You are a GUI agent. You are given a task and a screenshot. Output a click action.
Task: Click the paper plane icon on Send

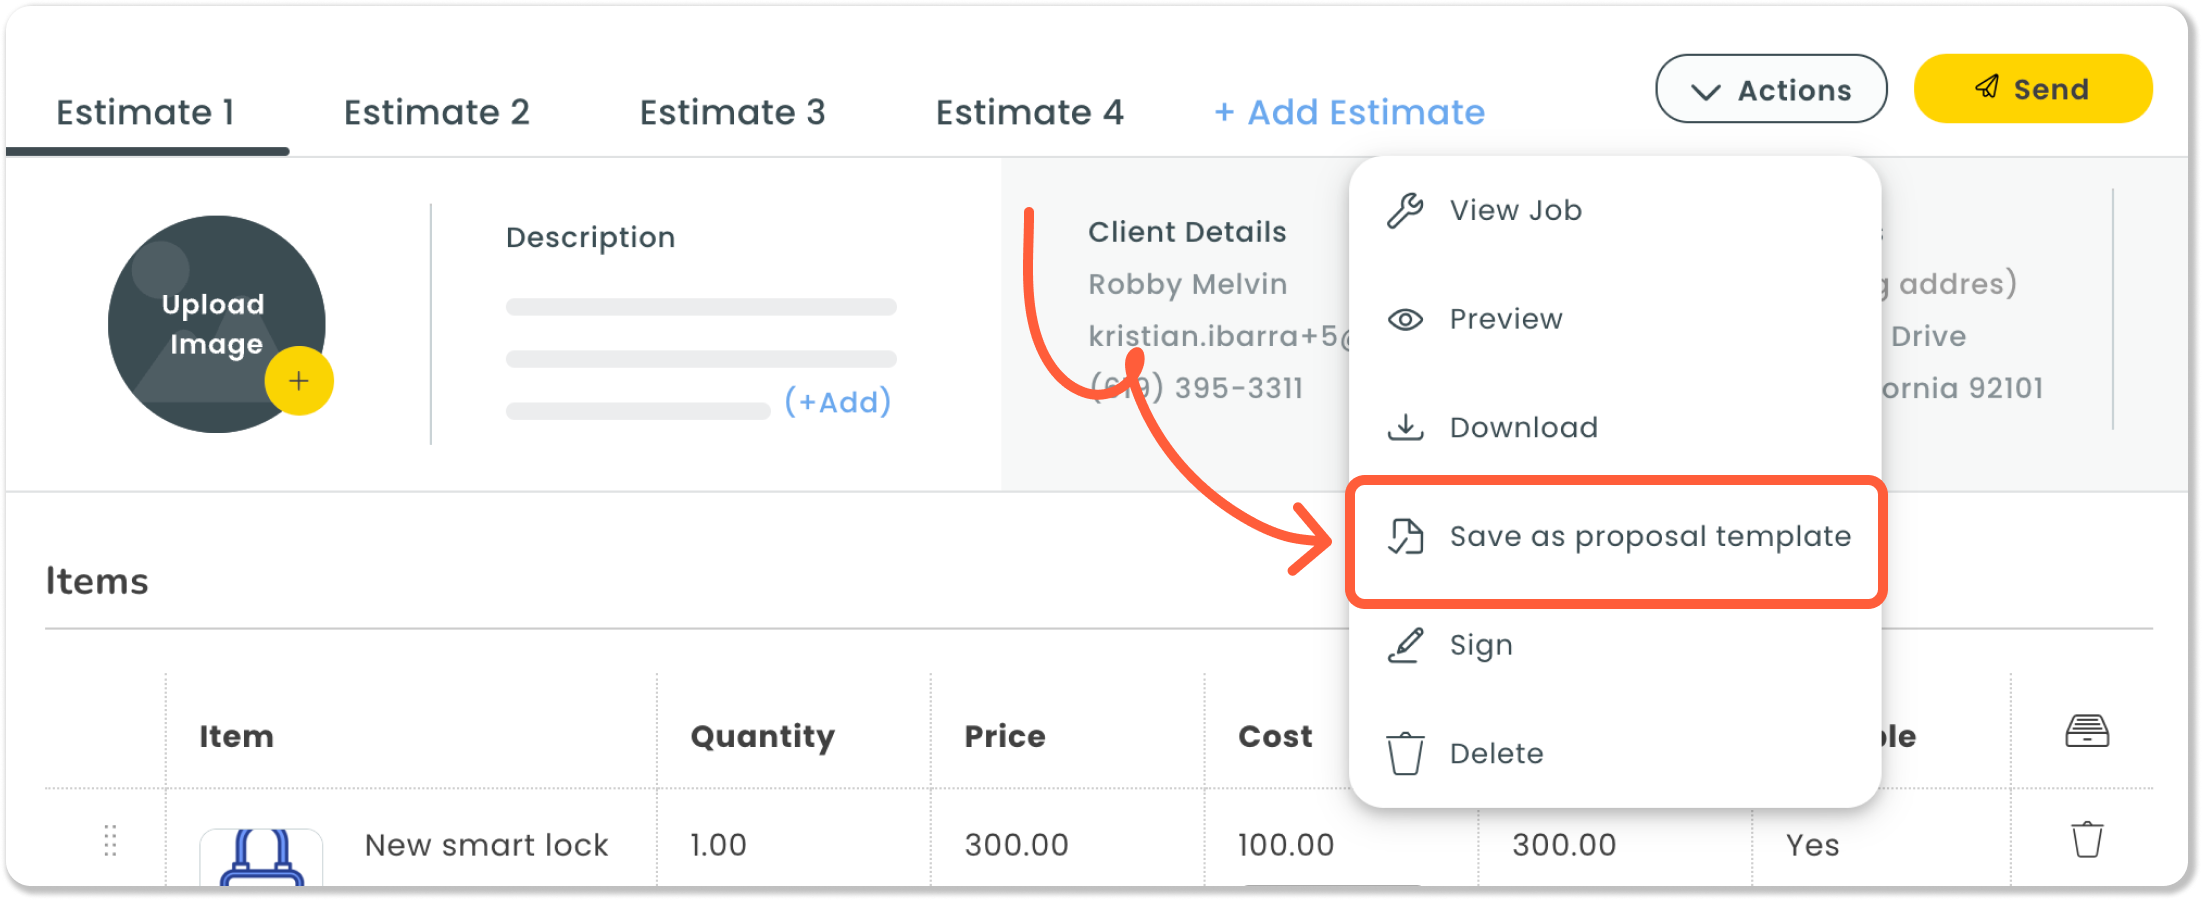coord(1987,87)
